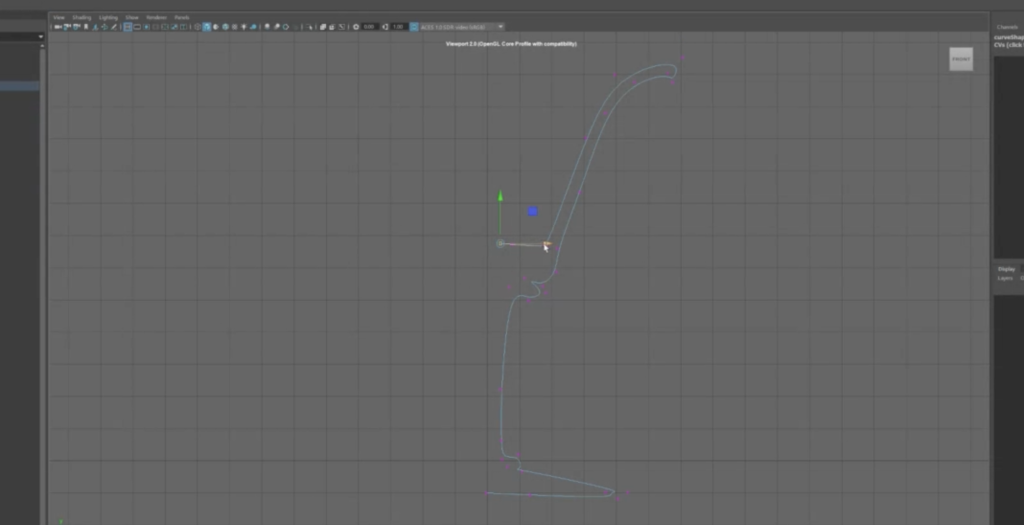The image size is (1024, 525).
Task: Toggle the Resolution Gate icon
Action: pos(146,27)
